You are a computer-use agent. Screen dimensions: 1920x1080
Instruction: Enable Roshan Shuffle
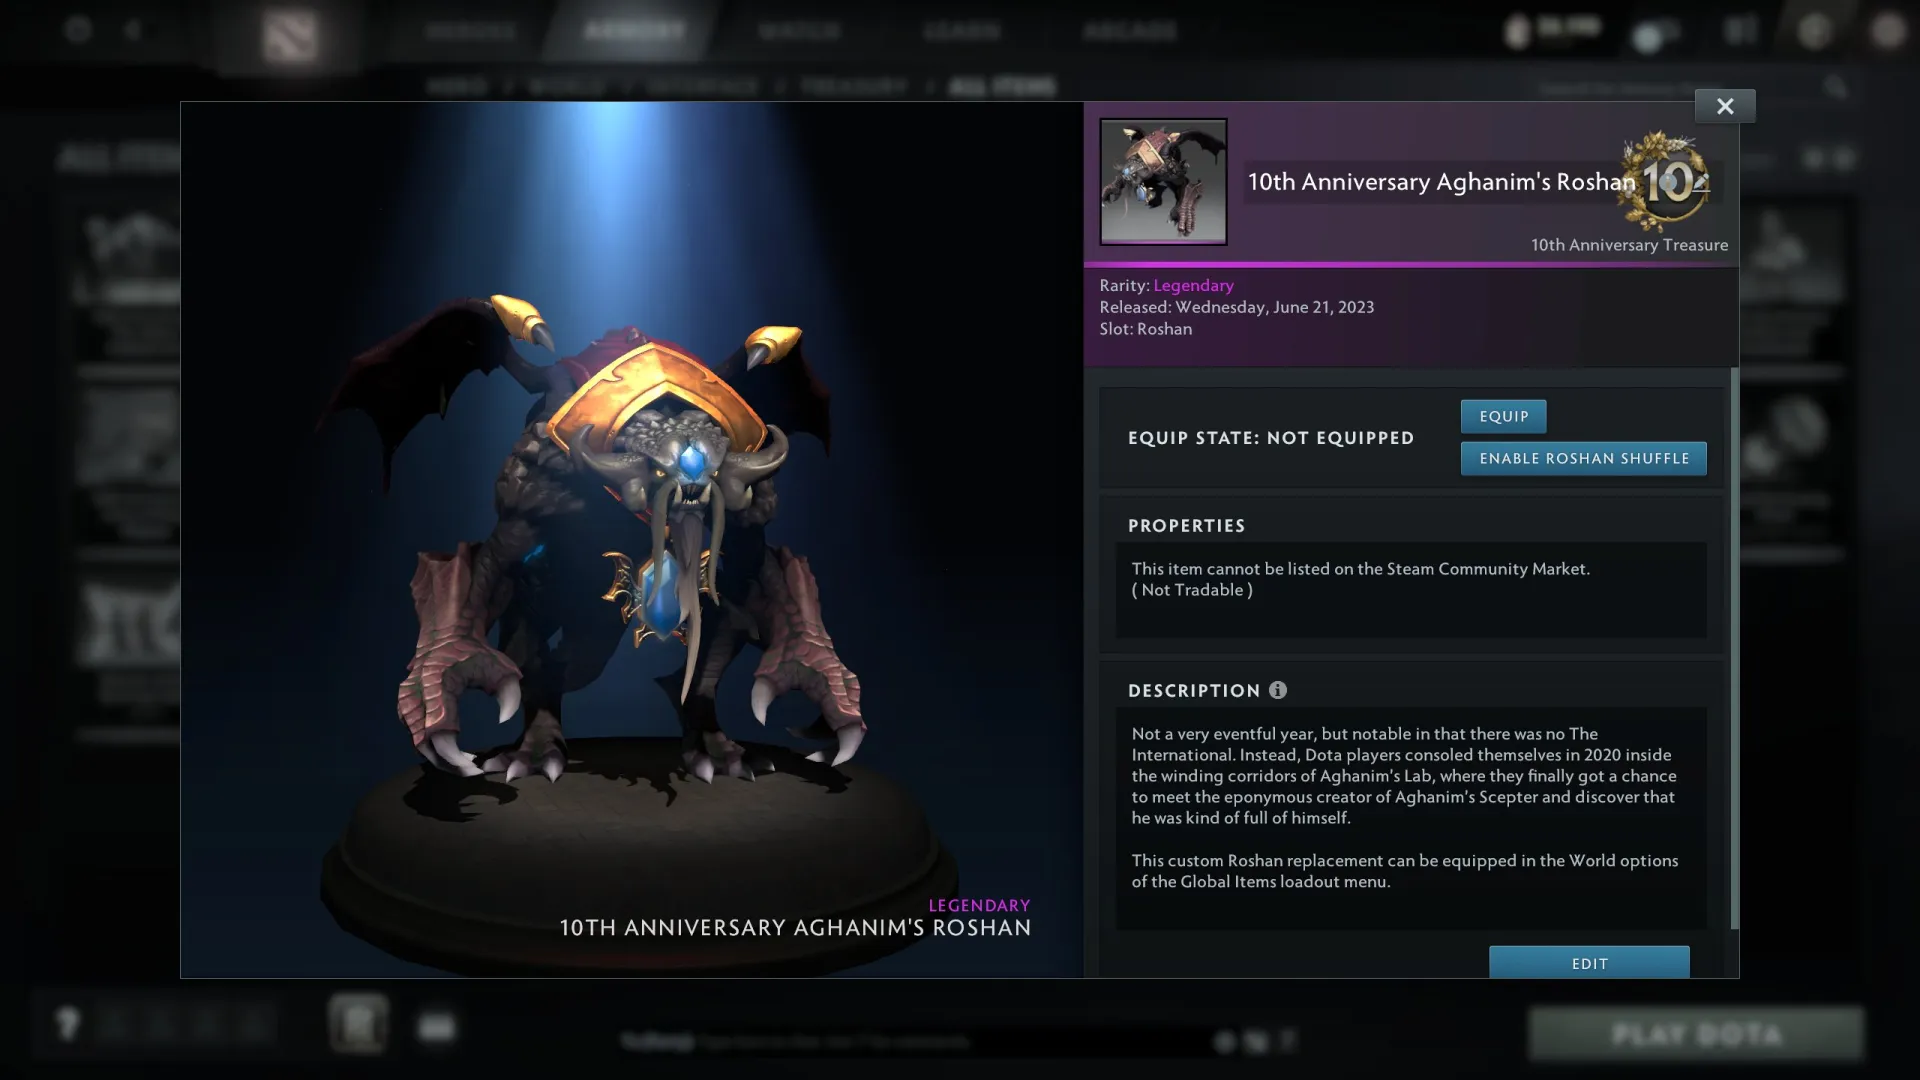tap(1583, 458)
